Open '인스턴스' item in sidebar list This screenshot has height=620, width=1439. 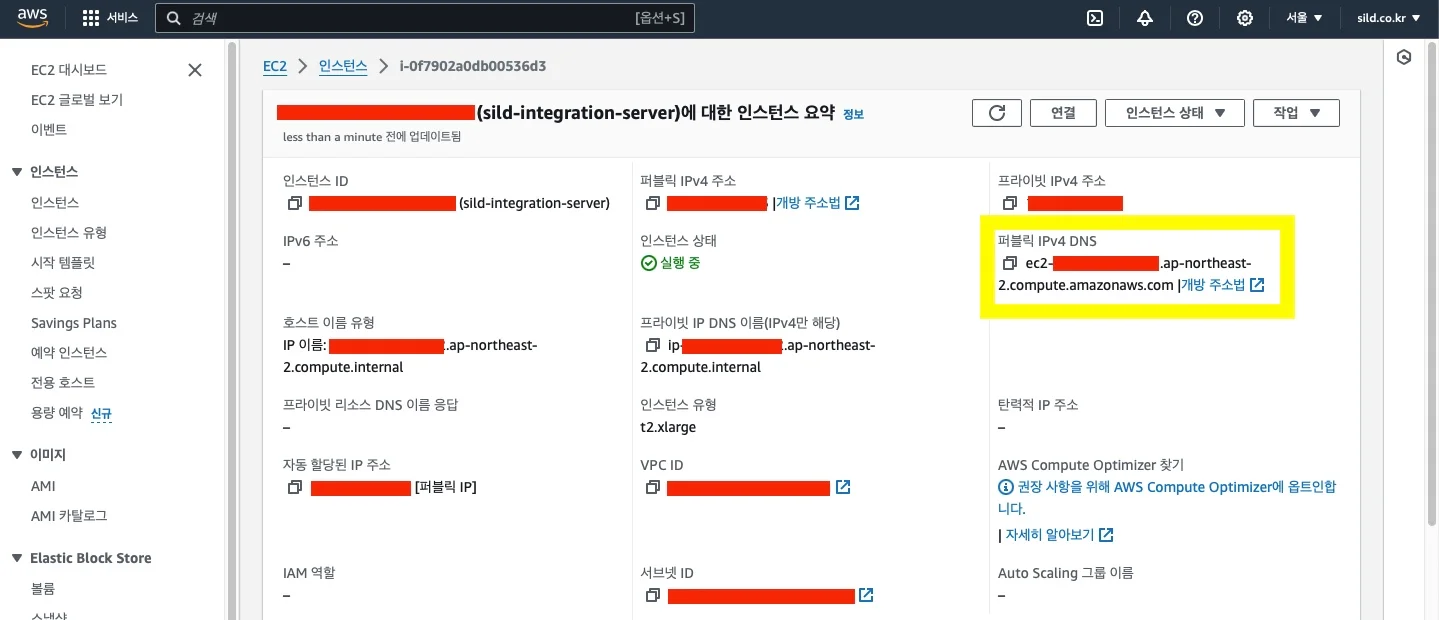point(55,202)
